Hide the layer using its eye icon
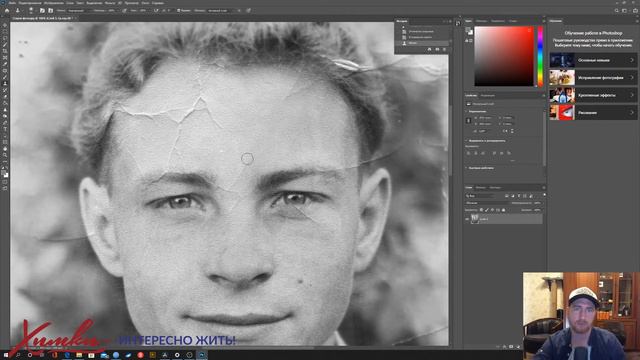Viewport: 640px width, 360px height. [467, 219]
